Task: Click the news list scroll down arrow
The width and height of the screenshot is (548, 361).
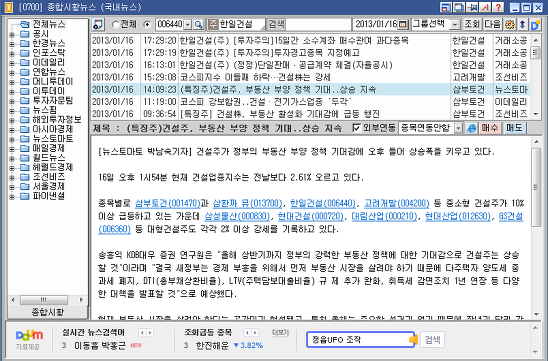Action: (x=536, y=114)
